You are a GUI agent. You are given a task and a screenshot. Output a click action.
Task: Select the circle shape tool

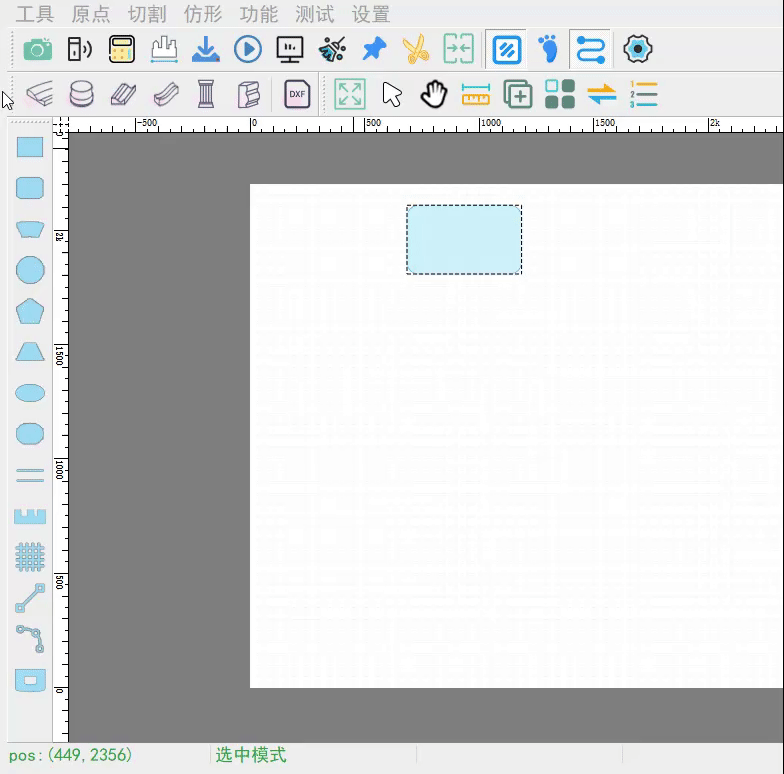point(30,270)
